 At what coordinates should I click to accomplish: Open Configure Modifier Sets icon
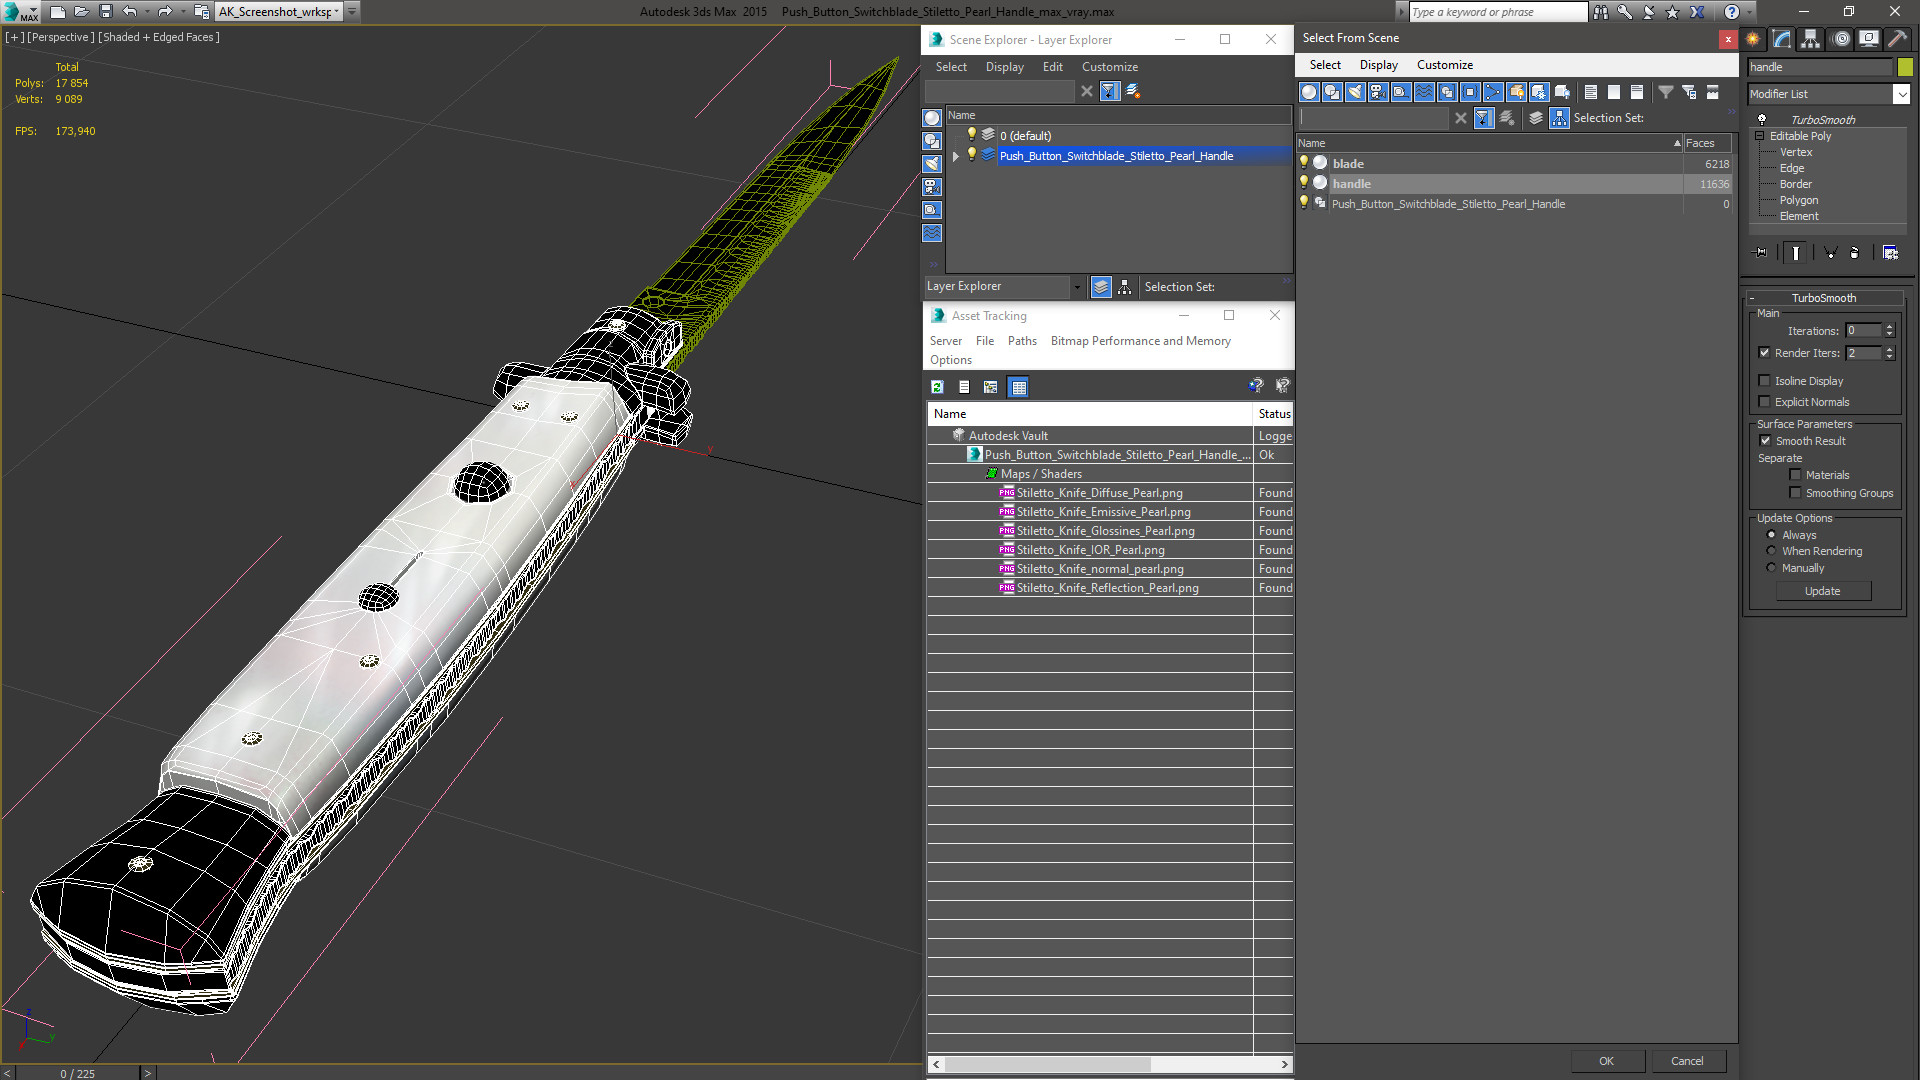pos(1890,253)
